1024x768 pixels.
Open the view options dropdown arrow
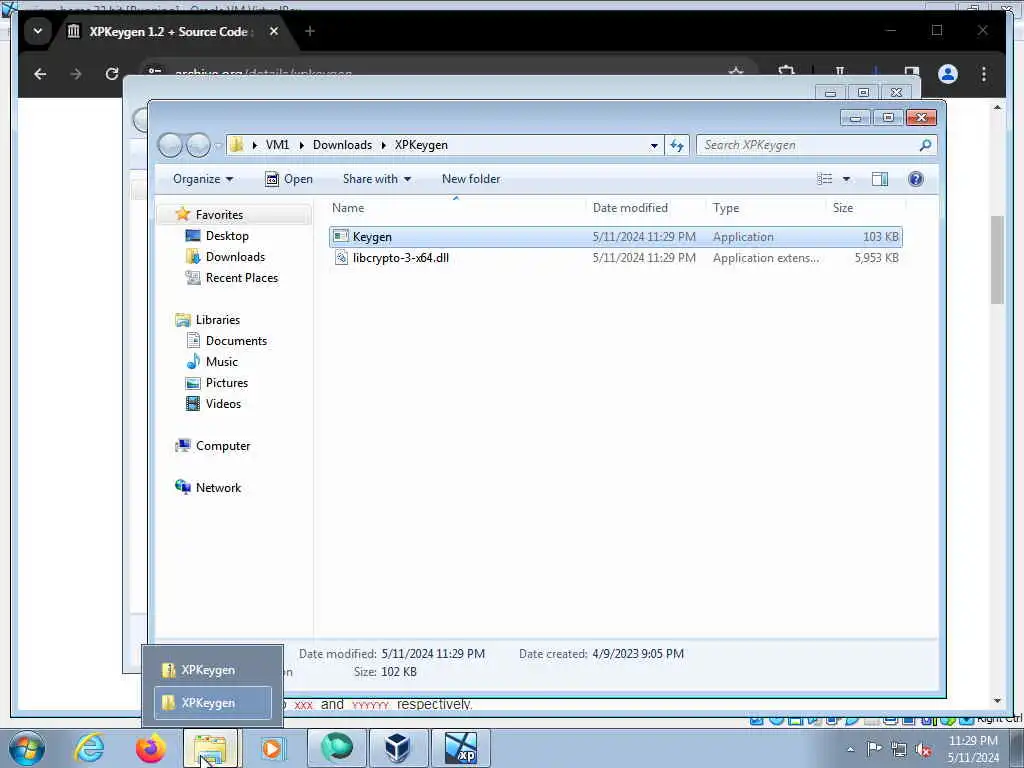coord(846,179)
